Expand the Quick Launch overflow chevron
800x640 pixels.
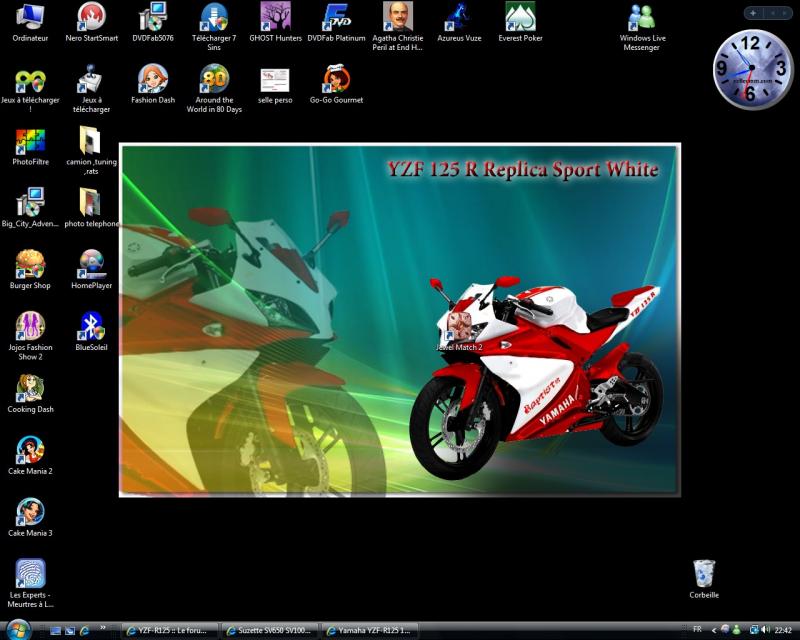tap(103, 628)
